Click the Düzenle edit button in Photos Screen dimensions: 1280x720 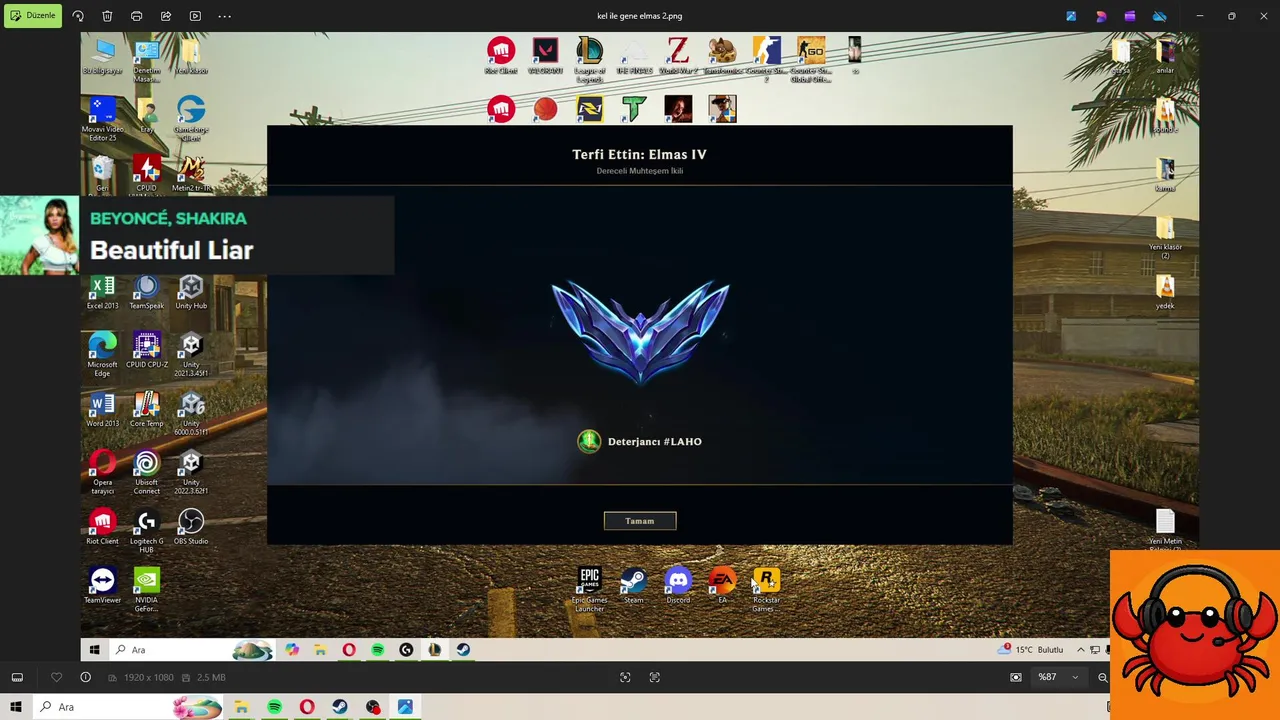pyautogui.click(x=33, y=16)
